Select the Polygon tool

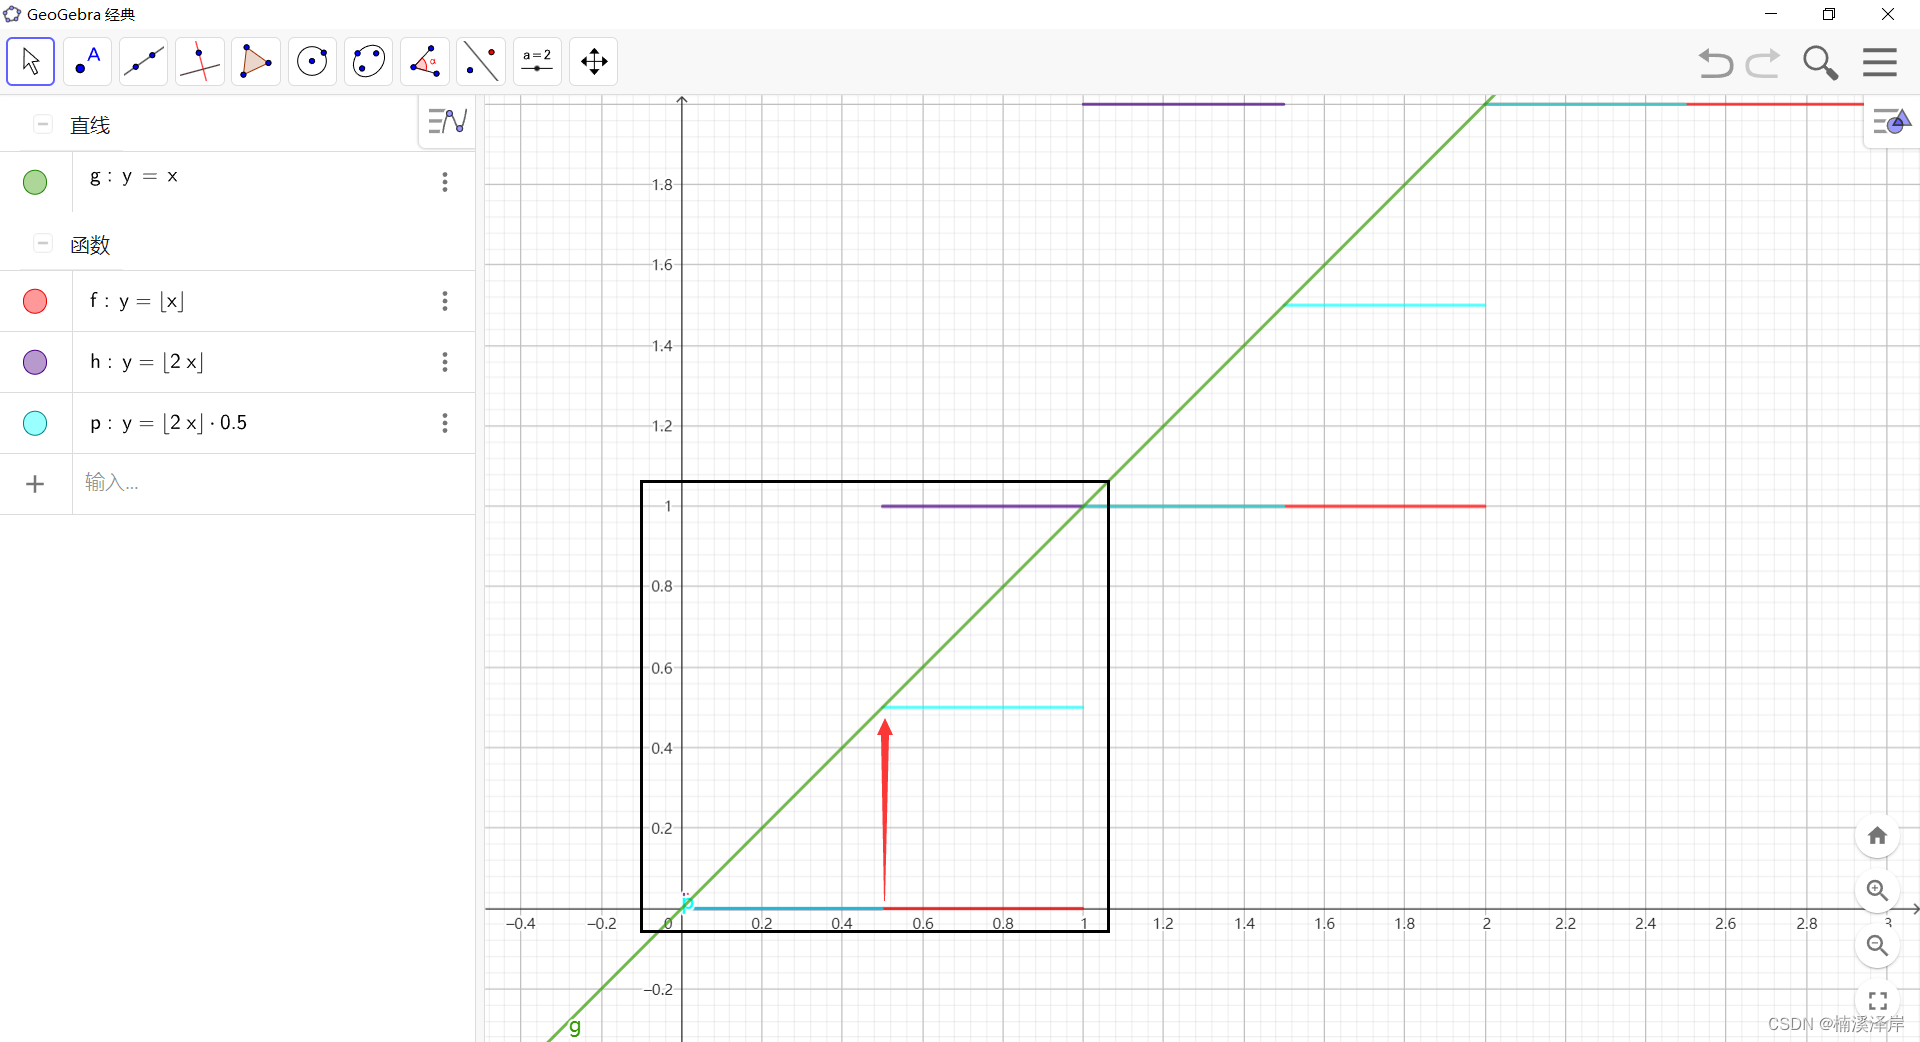255,62
